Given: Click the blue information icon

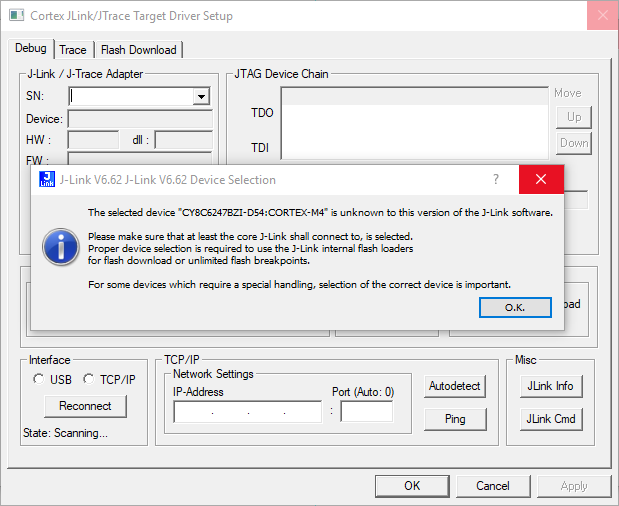Looking at the screenshot, I should tap(61, 247).
